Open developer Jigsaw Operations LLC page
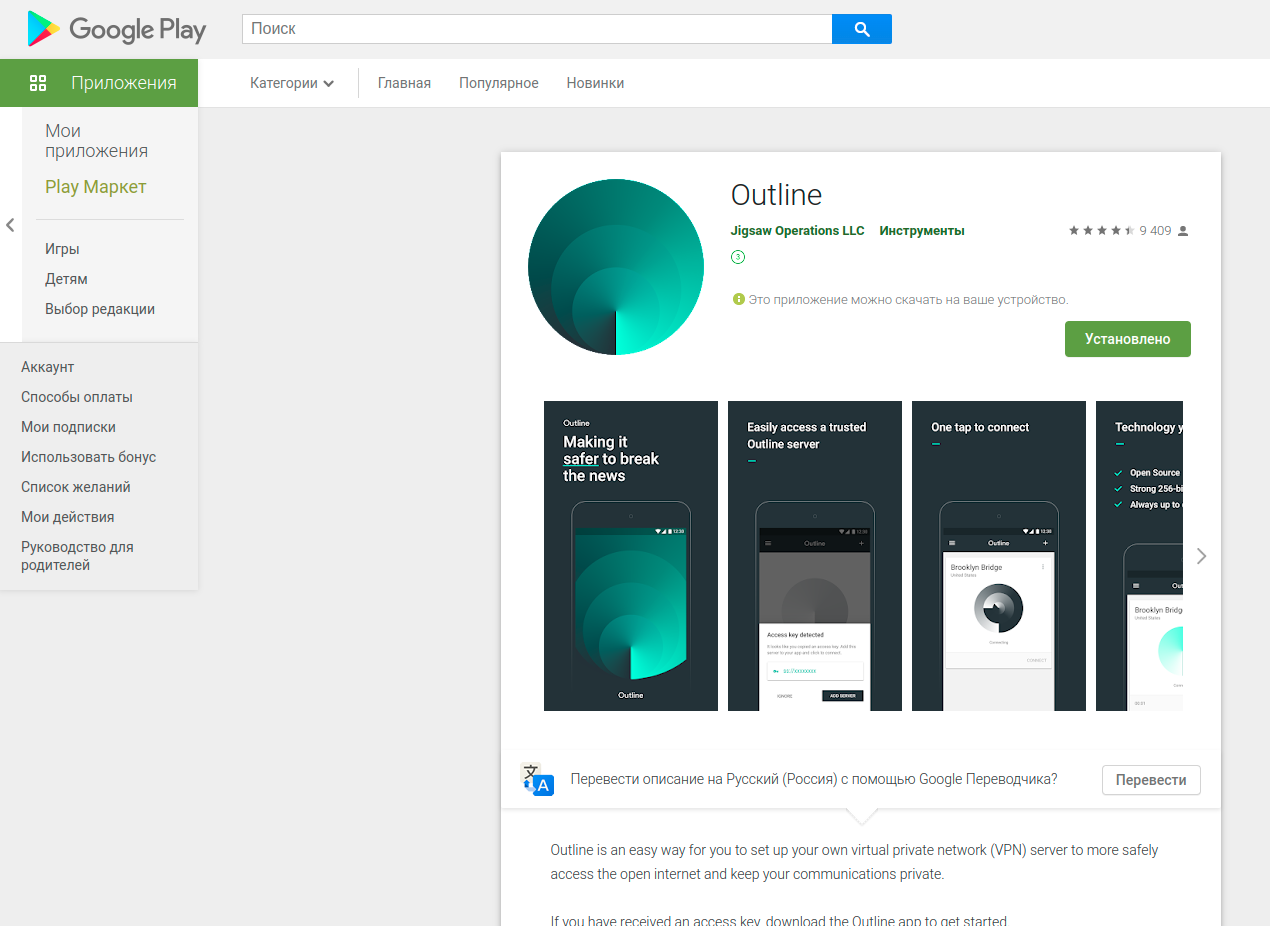 [x=797, y=231]
